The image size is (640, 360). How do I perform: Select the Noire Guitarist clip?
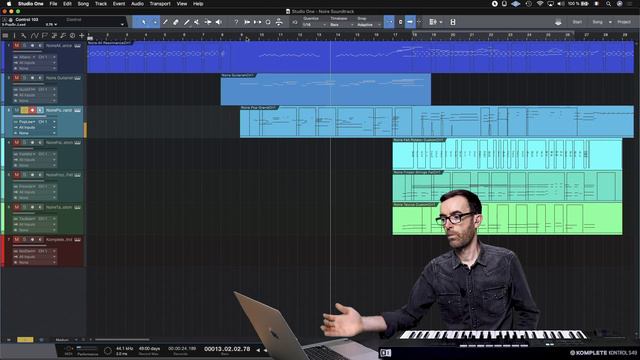pos(326,89)
